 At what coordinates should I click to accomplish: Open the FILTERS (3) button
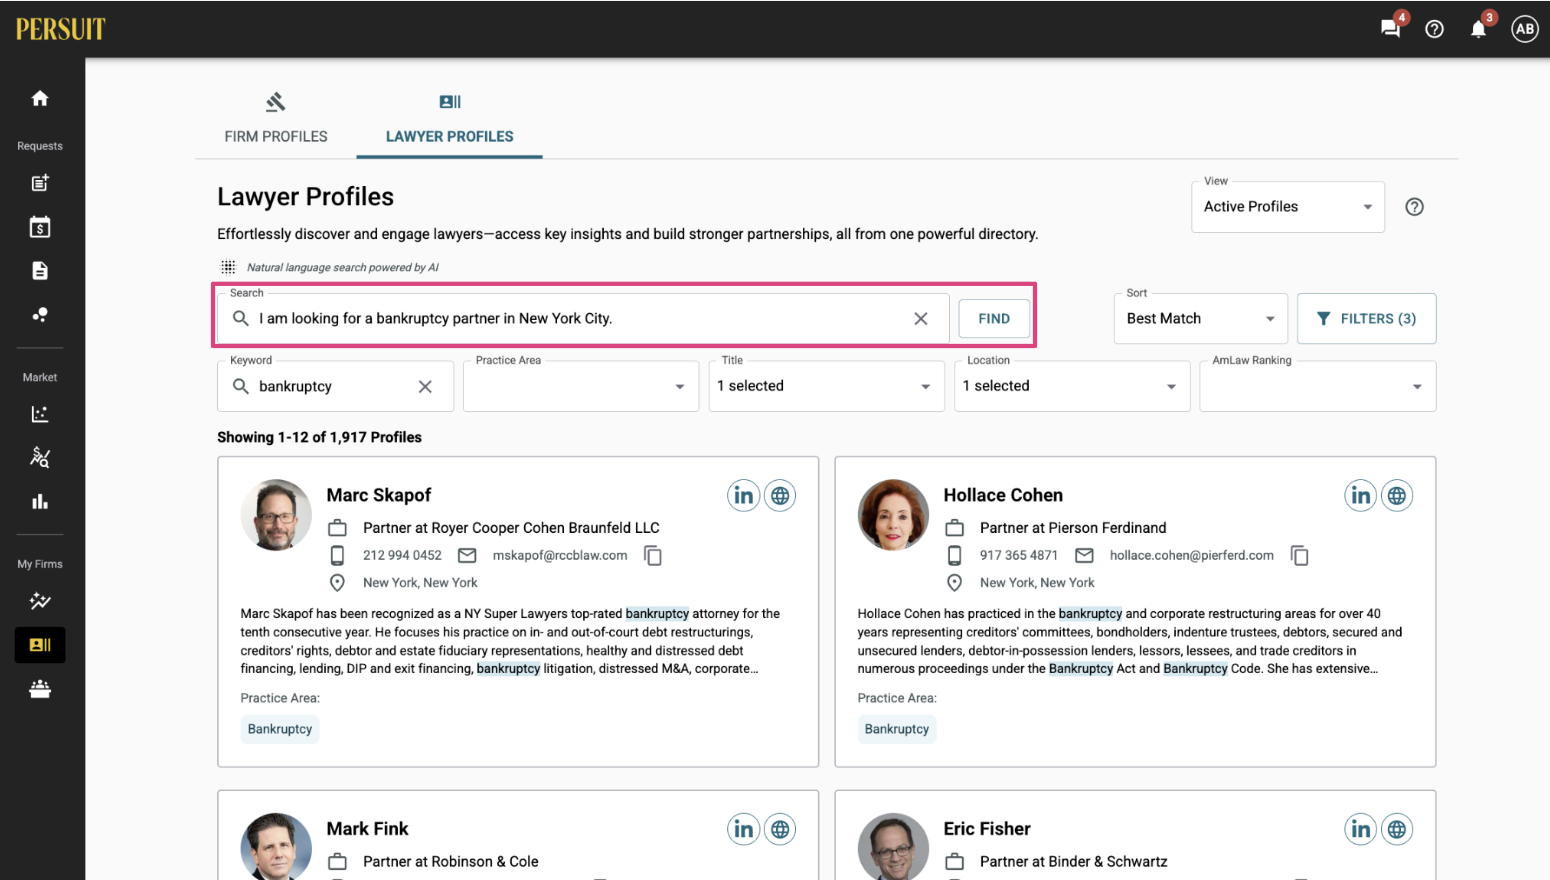pyautogui.click(x=1367, y=318)
